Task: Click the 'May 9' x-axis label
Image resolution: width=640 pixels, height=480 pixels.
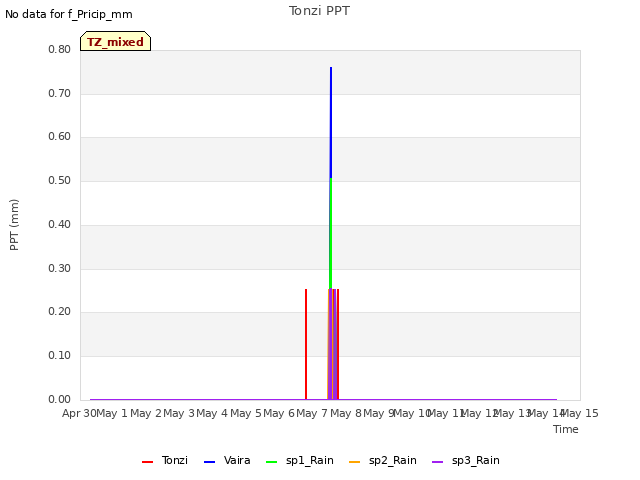Action: (378, 413)
